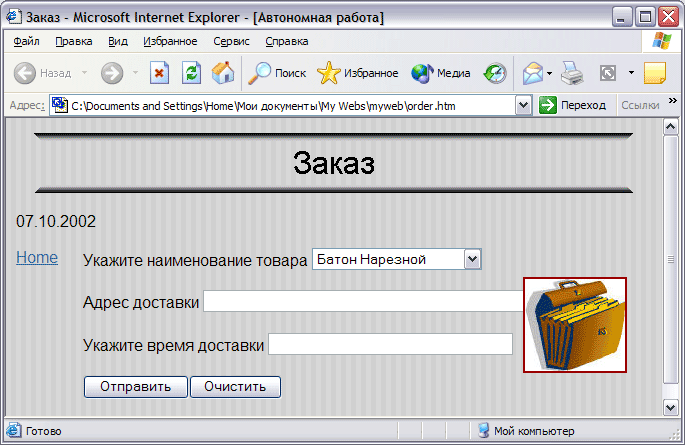The width and height of the screenshot is (685, 445).
Task: Open dropdown arrow right of the gray full-screen icon
Action: coord(631,72)
